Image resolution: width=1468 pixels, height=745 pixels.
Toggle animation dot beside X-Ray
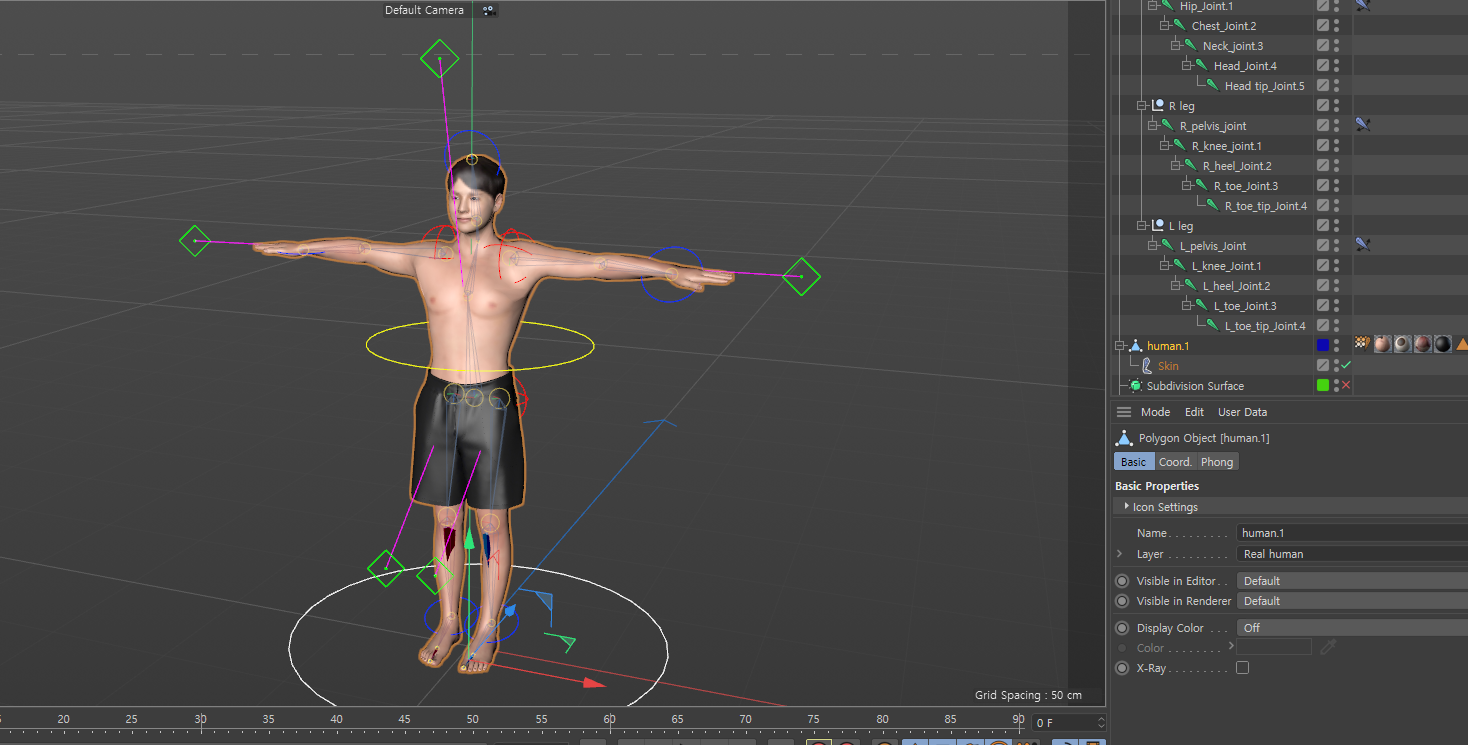(1122, 668)
